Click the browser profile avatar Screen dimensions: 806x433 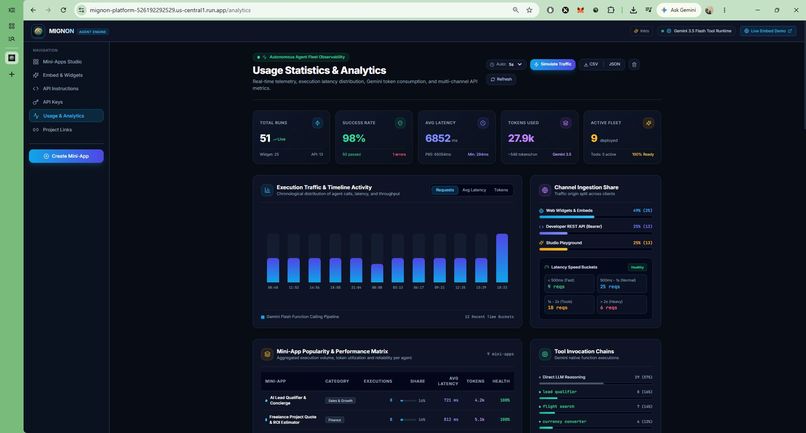pyautogui.click(x=709, y=10)
